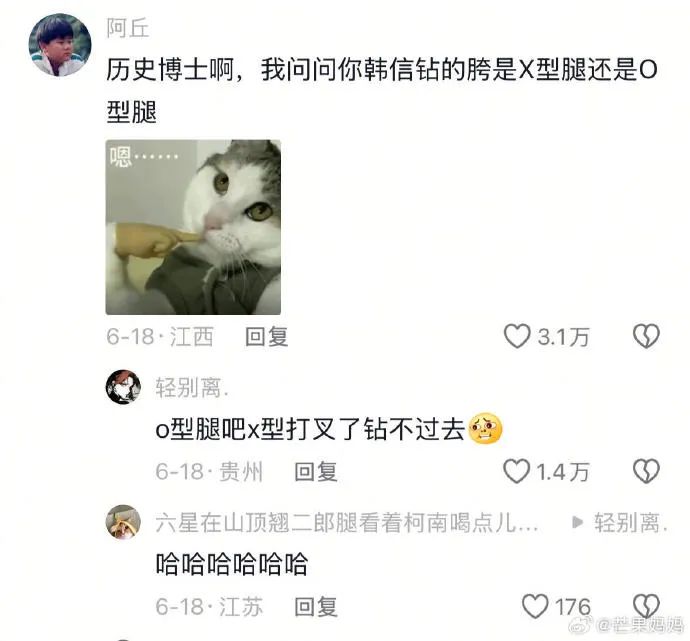The width and height of the screenshot is (690, 641).
Task: Tap broken heart on 轻别离's reply
Action: (646, 471)
